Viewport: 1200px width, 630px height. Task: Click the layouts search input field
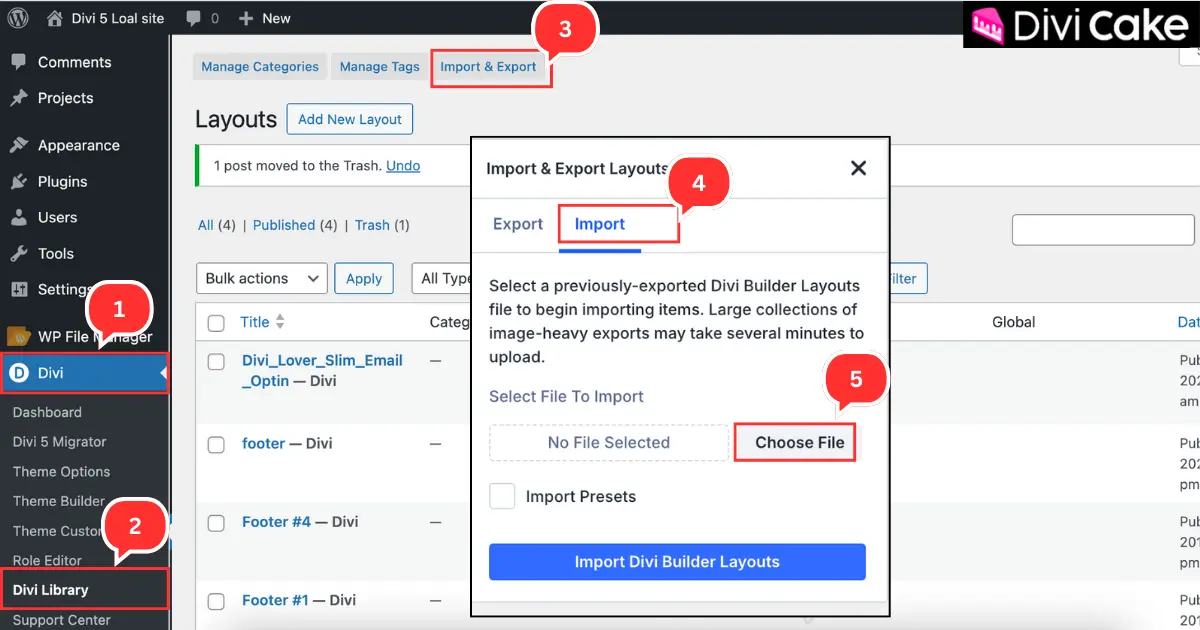pos(1104,229)
